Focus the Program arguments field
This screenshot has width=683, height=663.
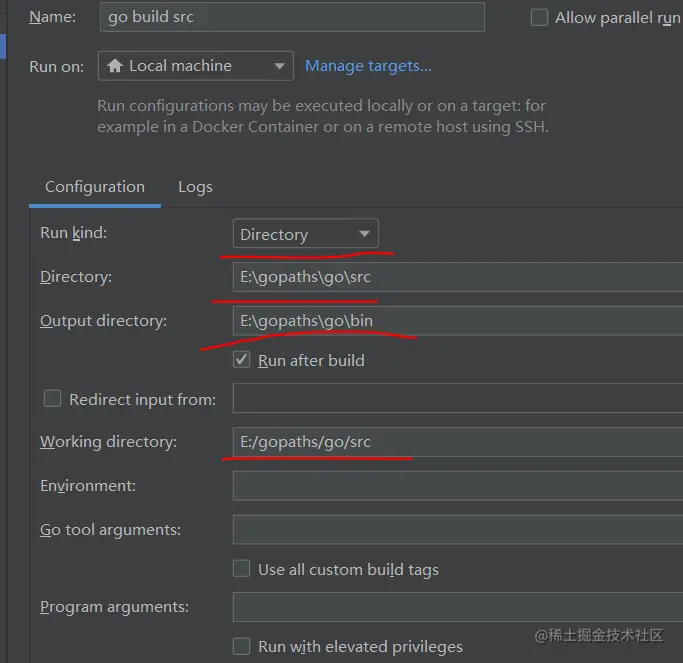(x=457, y=607)
